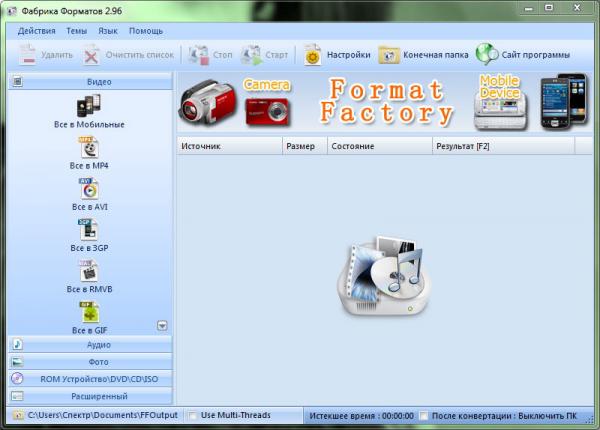Open the Действия menu
Screen dimensions: 600x430
(37, 31)
